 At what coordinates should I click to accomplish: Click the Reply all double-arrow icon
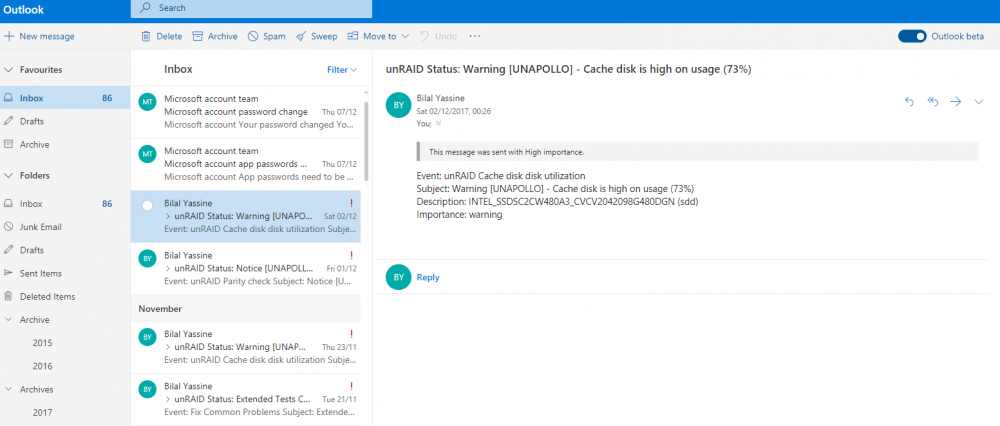(932, 101)
